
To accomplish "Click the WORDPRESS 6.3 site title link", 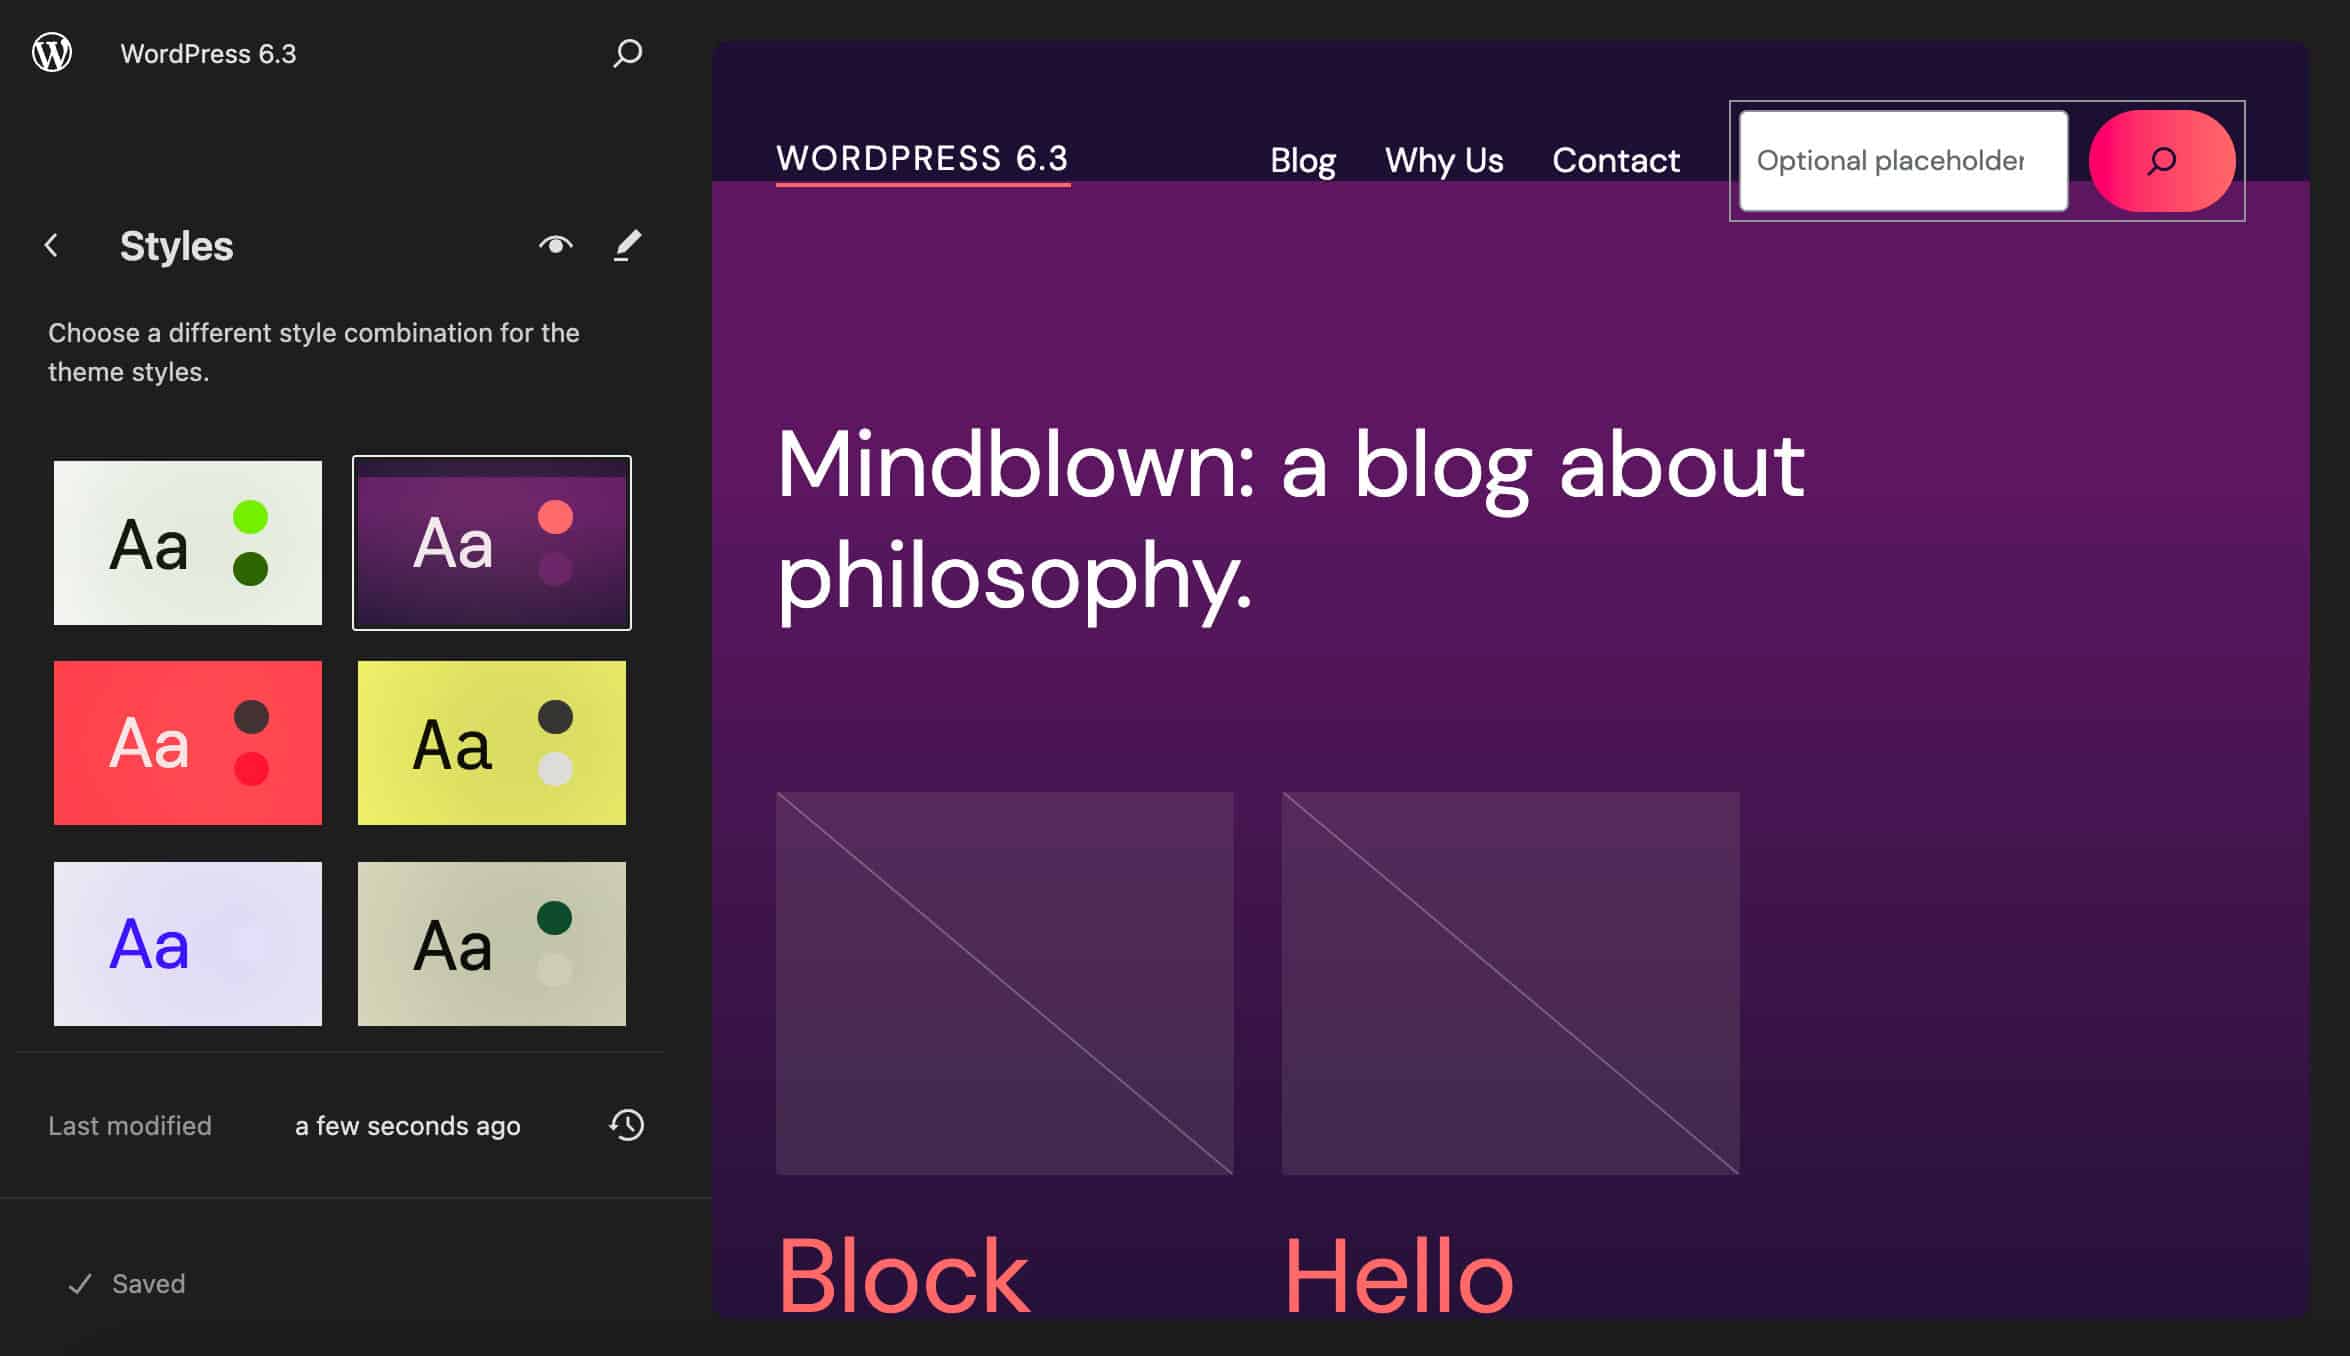I will (x=923, y=158).
